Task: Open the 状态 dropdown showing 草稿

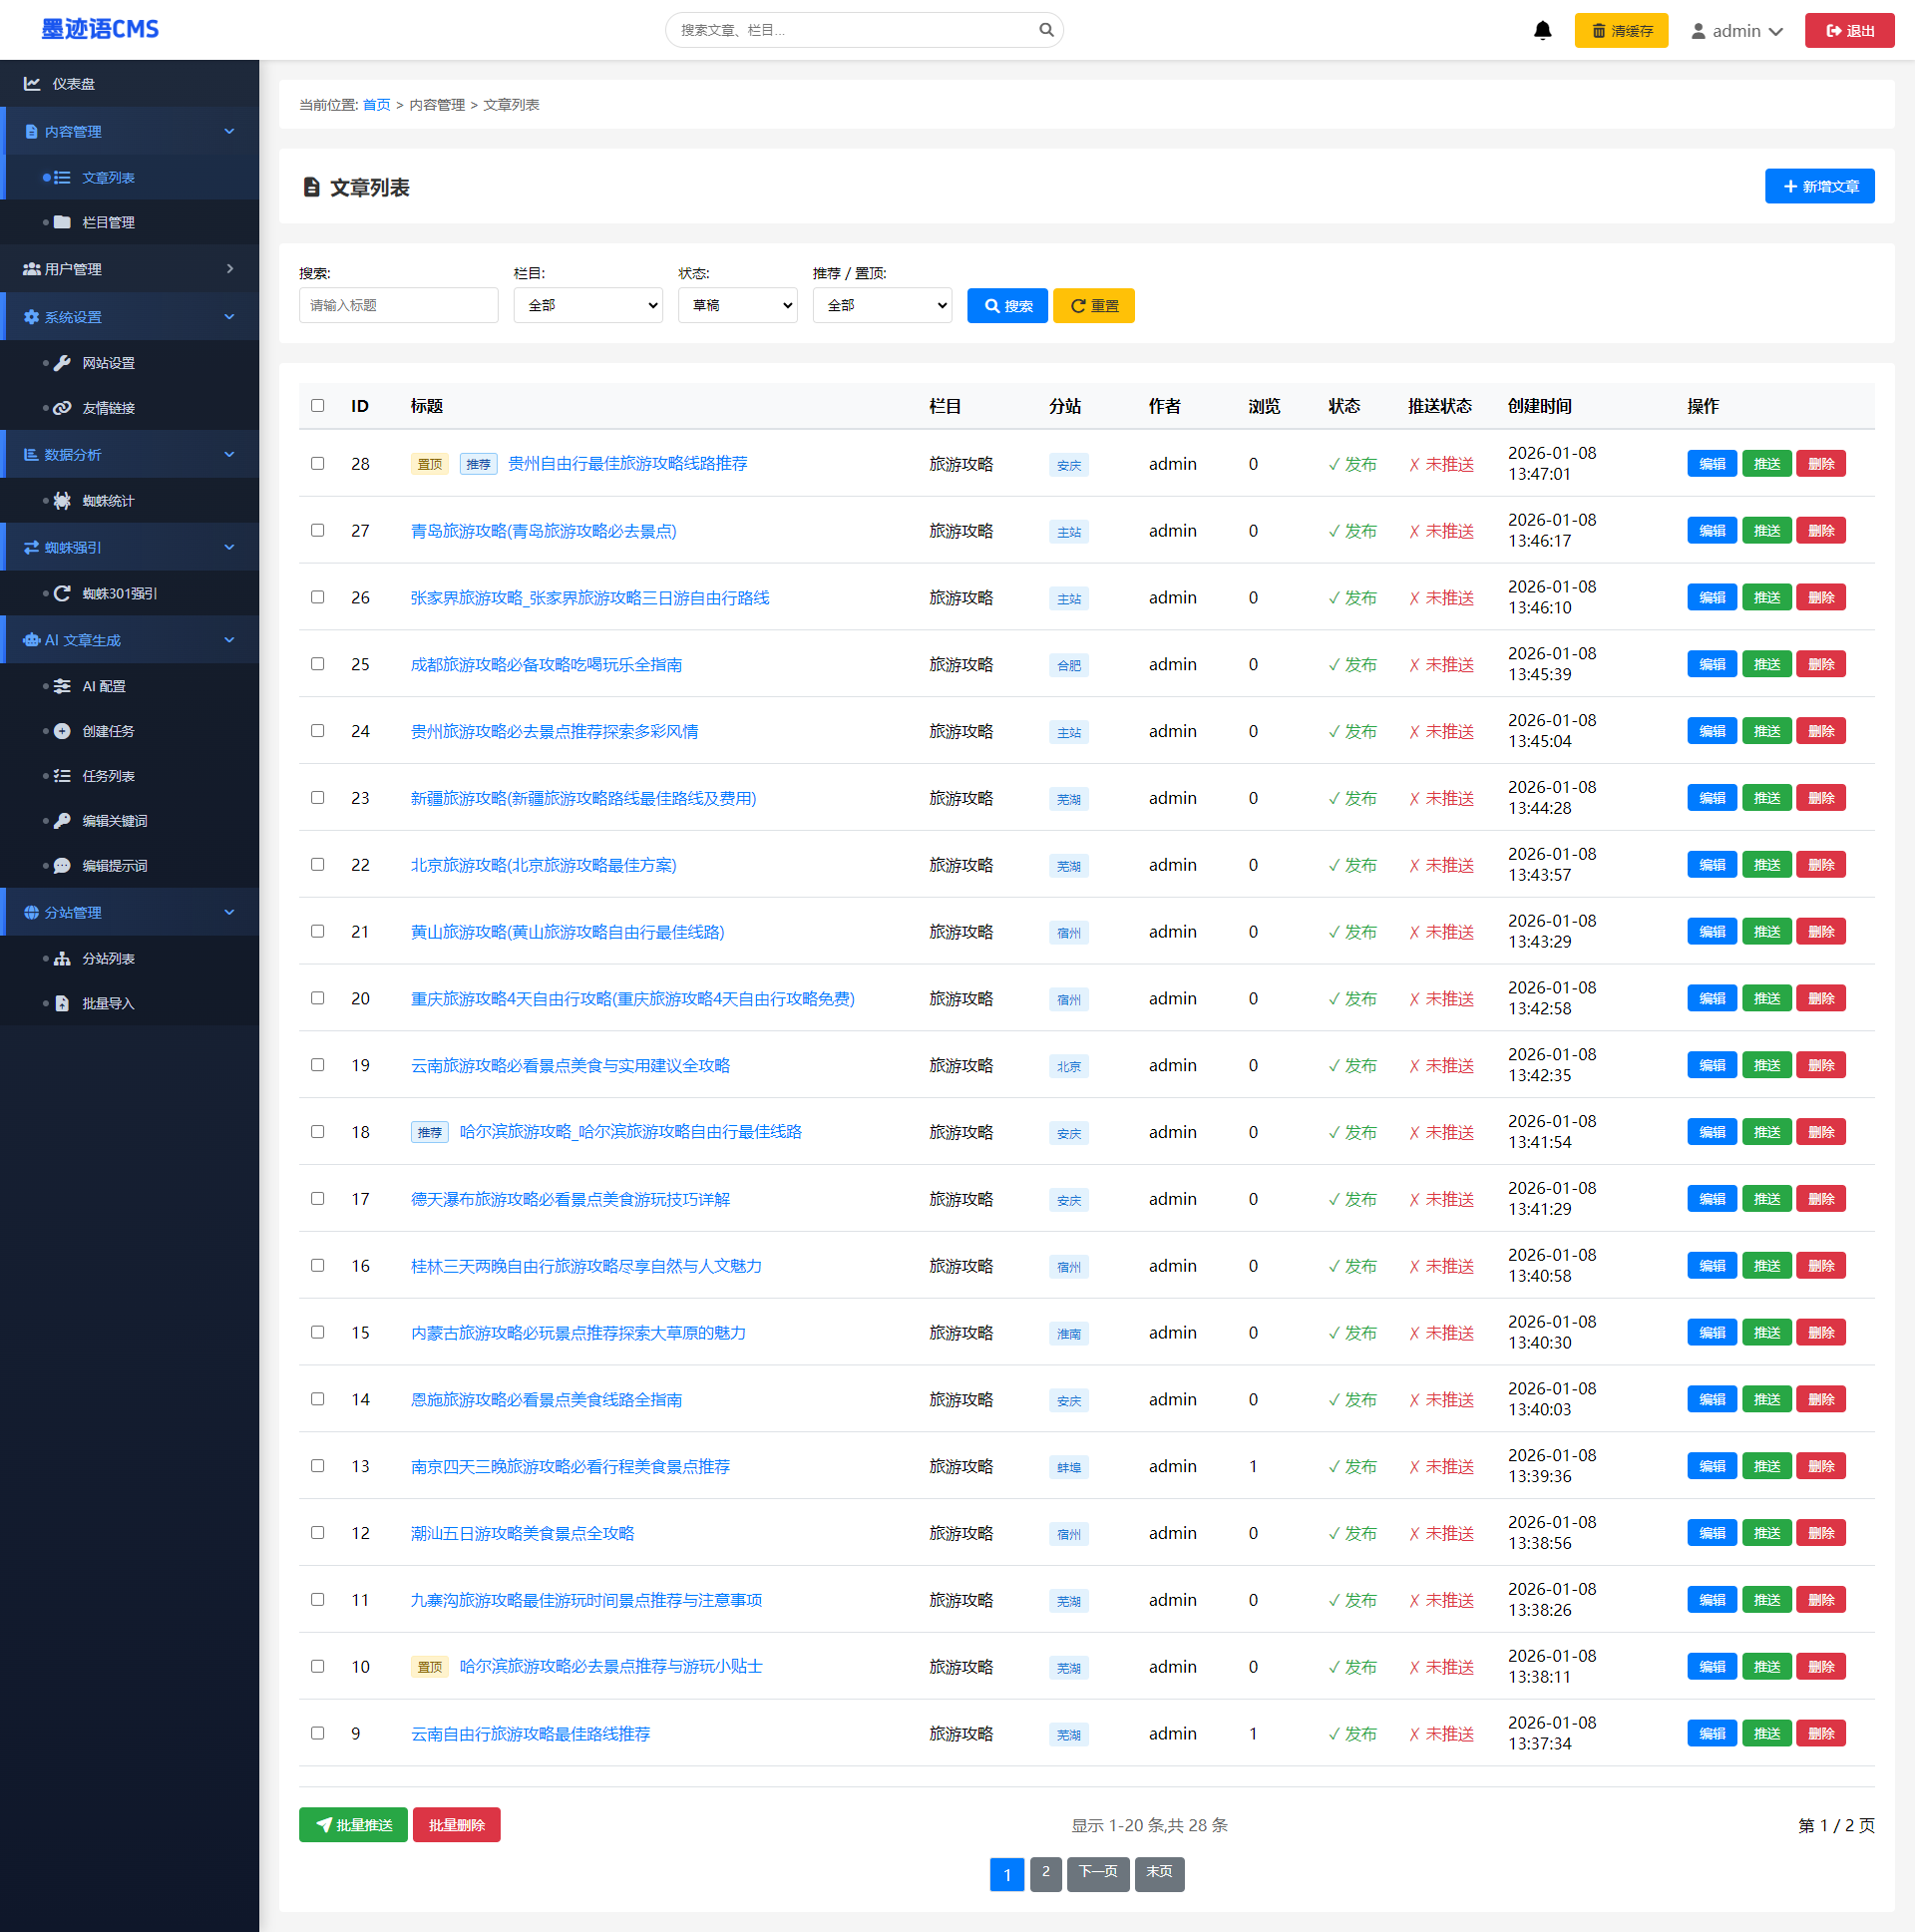Action: [x=737, y=305]
